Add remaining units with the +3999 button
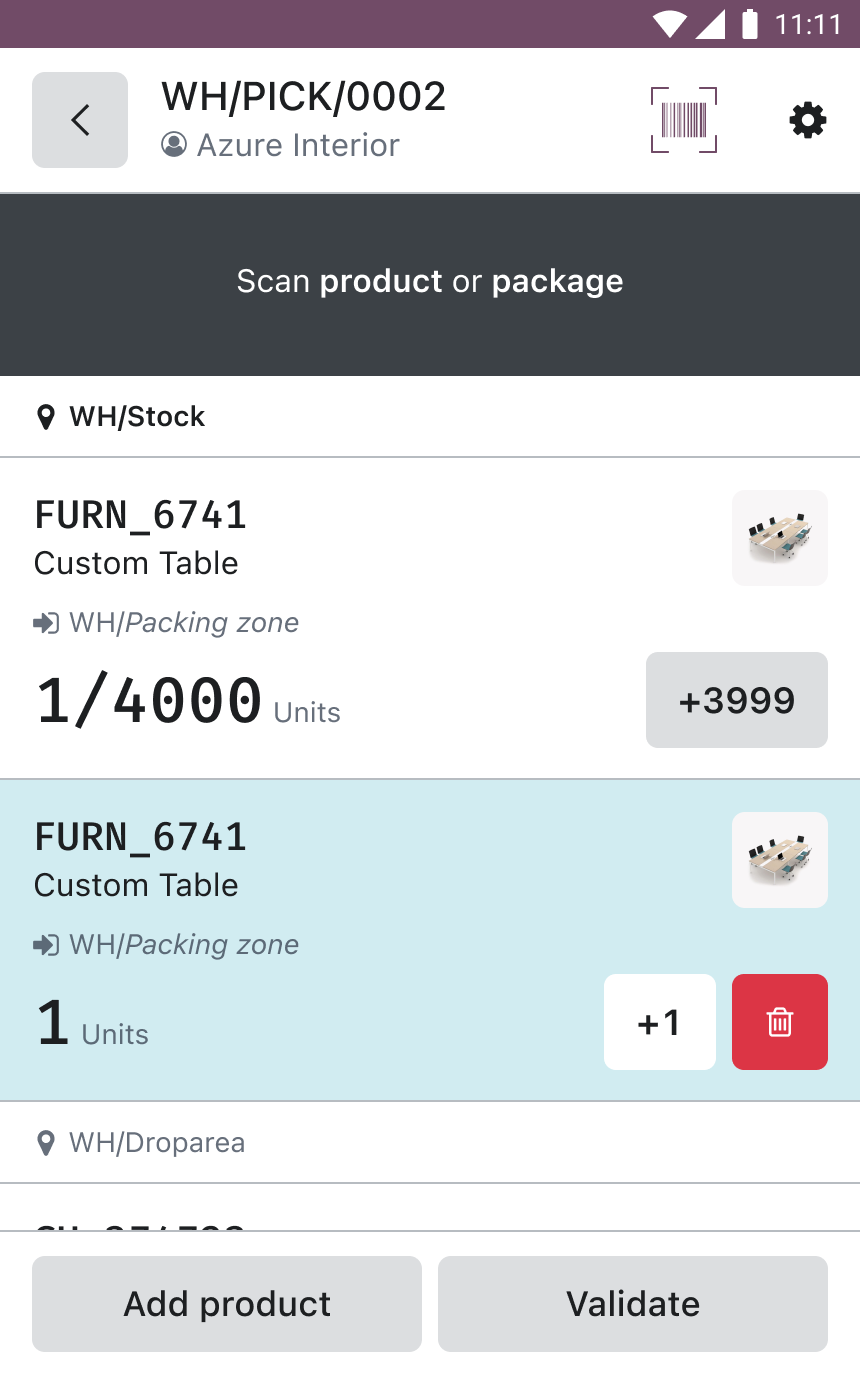This screenshot has width=860, height=1376. 736,700
